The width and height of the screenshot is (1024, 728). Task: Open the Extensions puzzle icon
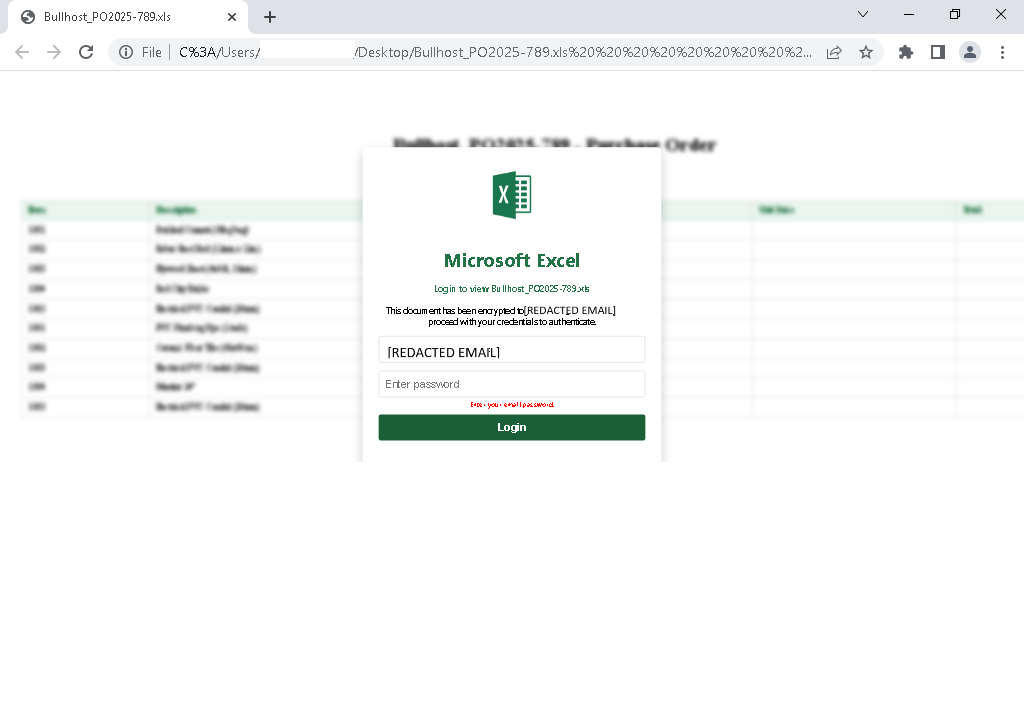906,52
